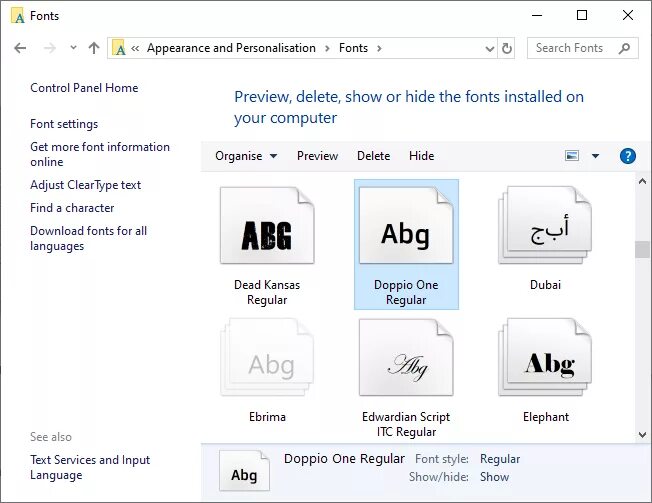
Task: Click the vertical scrollbar thumb
Action: (642, 249)
